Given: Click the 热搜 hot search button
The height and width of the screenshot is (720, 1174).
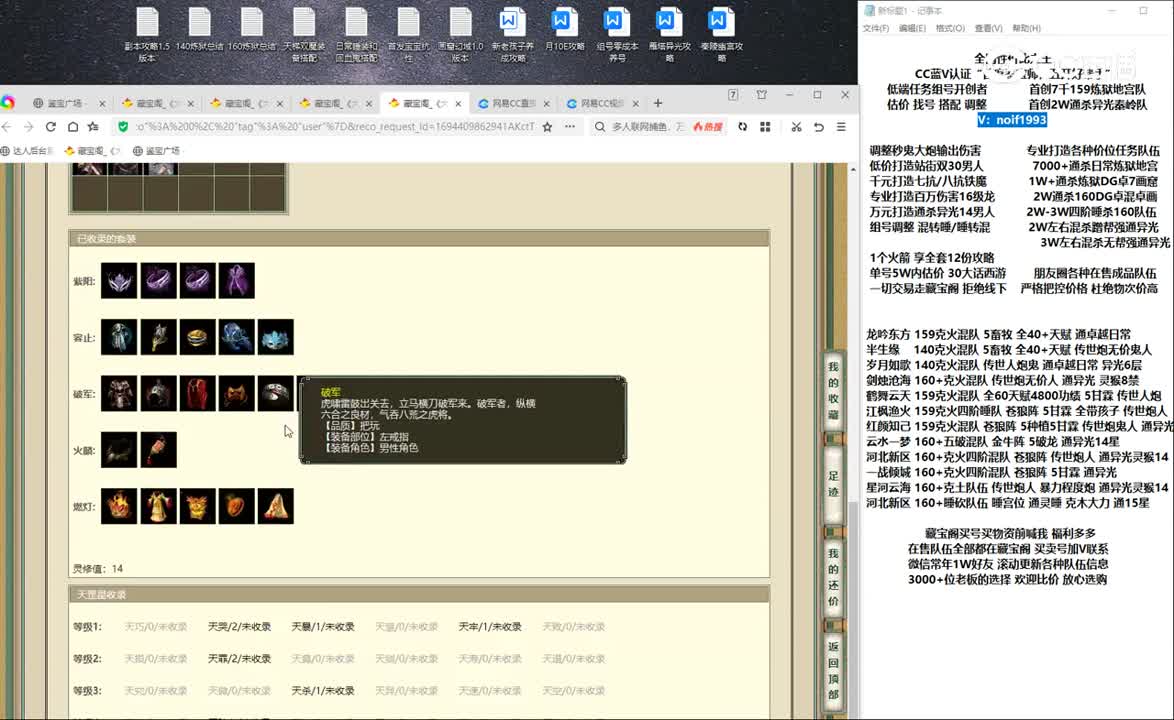Looking at the screenshot, I should point(708,127).
